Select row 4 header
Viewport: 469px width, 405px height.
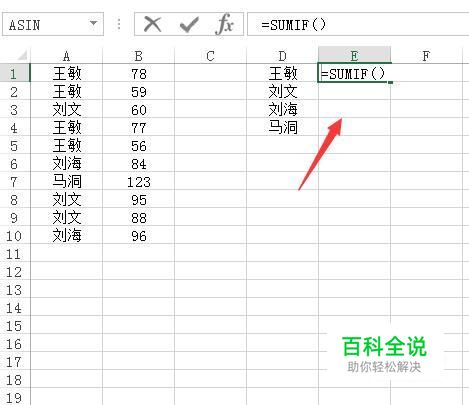pos(15,127)
